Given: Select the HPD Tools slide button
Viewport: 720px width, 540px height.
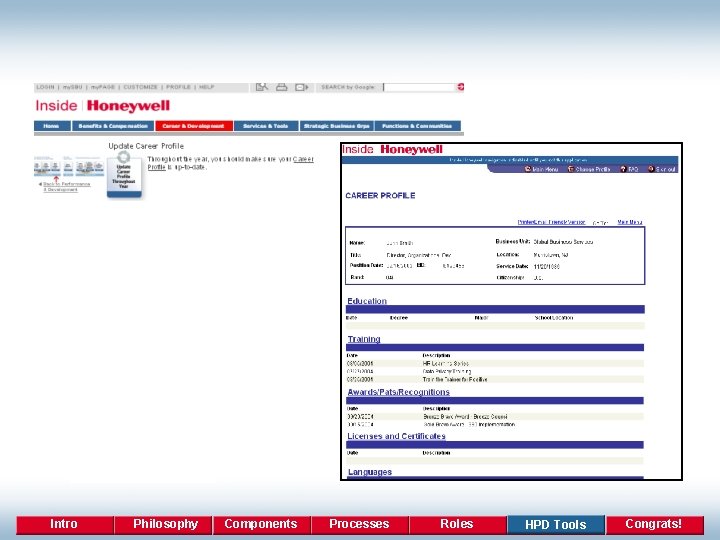Looking at the screenshot, I should point(556,524).
